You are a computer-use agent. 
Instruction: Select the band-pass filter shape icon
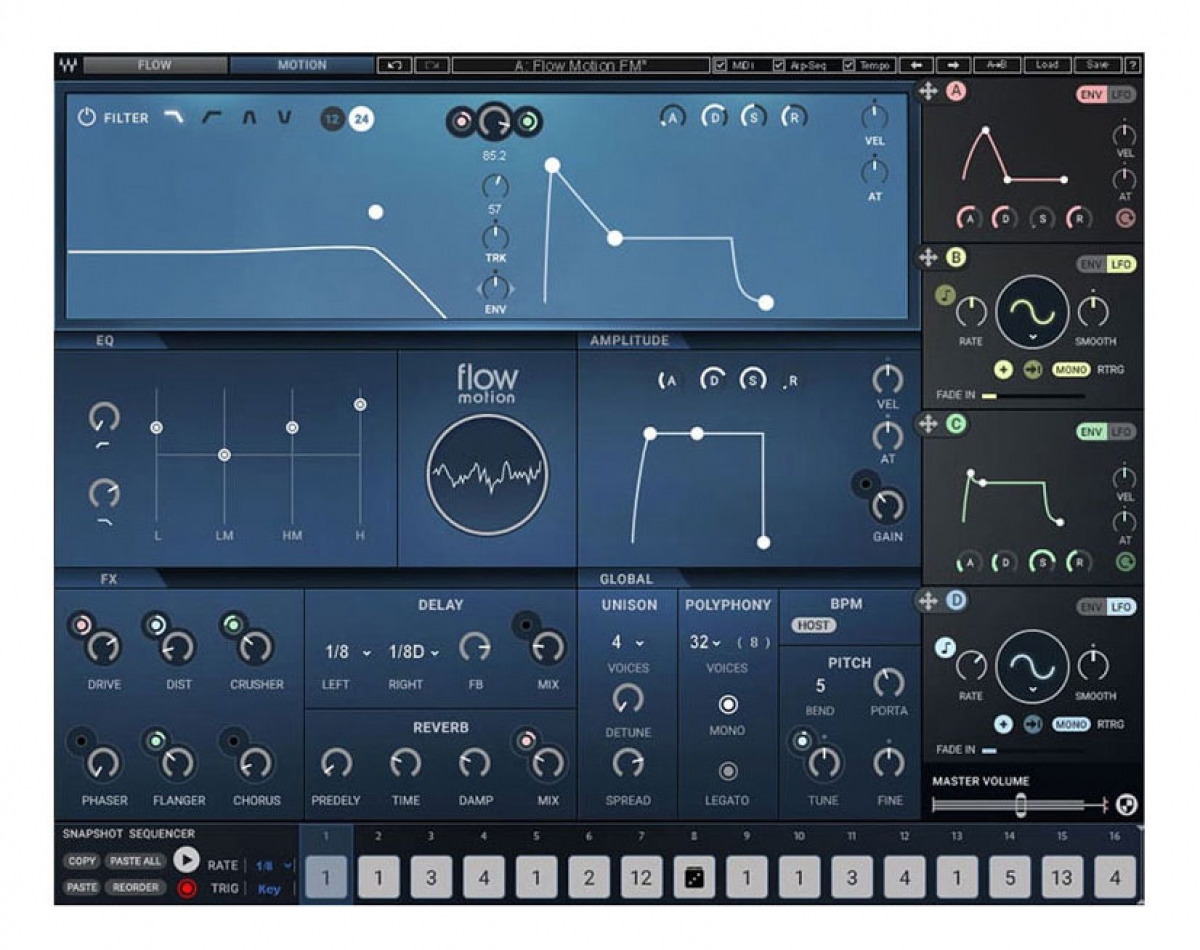tap(249, 117)
